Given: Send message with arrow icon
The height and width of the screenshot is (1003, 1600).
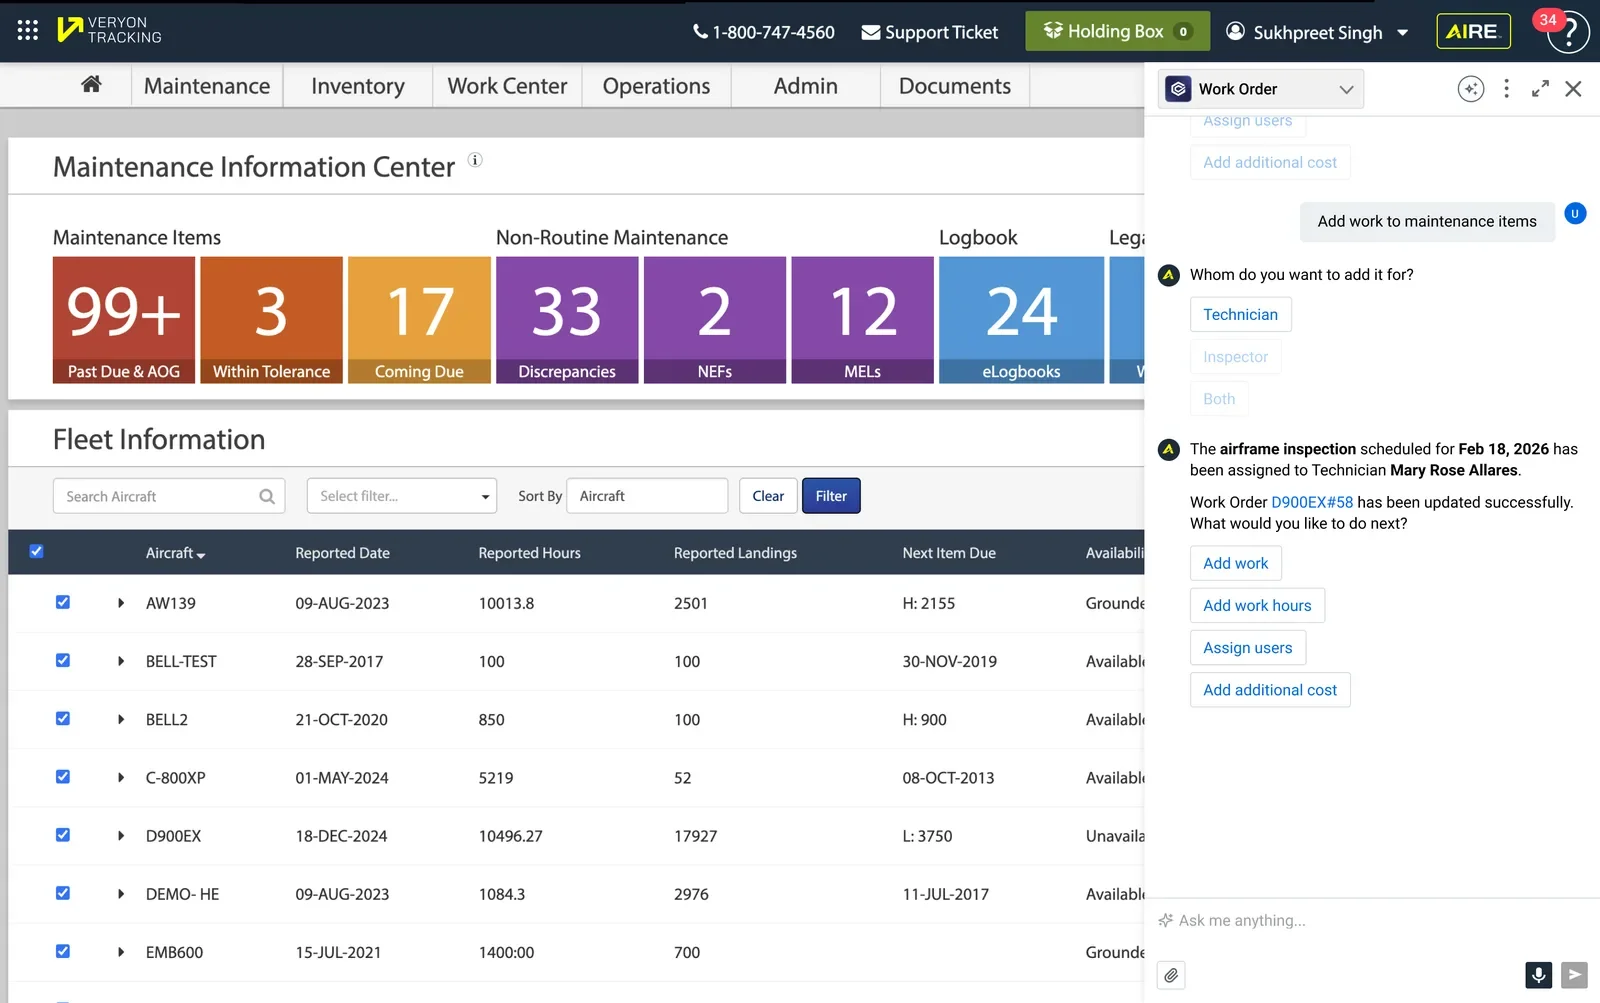Looking at the screenshot, I should pyautogui.click(x=1574, y=974).
